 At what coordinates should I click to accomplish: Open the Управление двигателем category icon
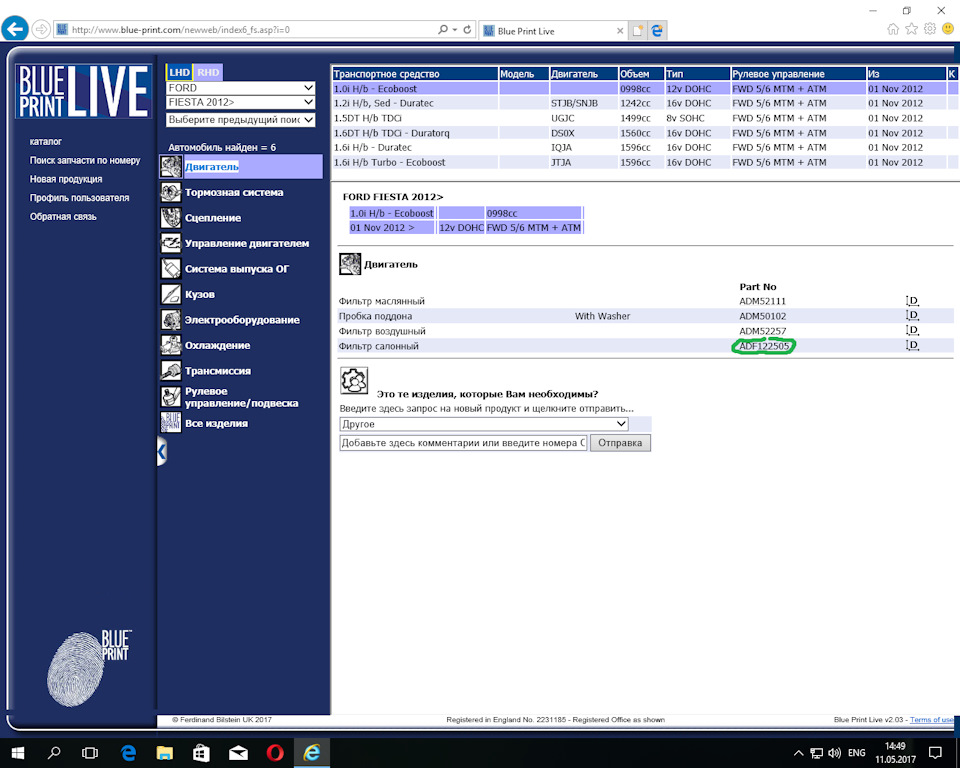point(171,243)
